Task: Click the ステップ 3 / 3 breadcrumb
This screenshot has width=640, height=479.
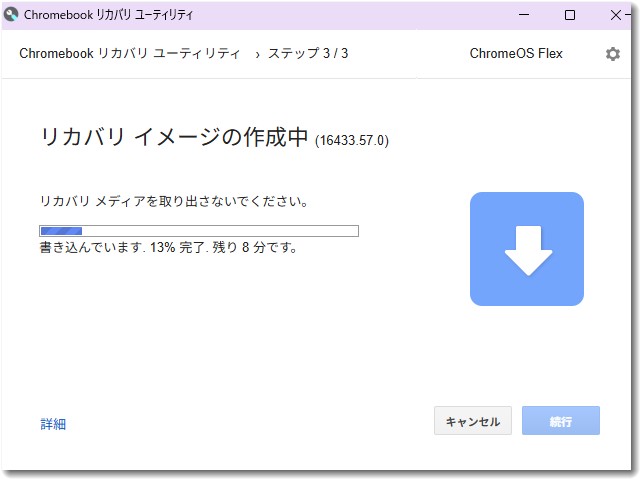Action: [308, 53]
